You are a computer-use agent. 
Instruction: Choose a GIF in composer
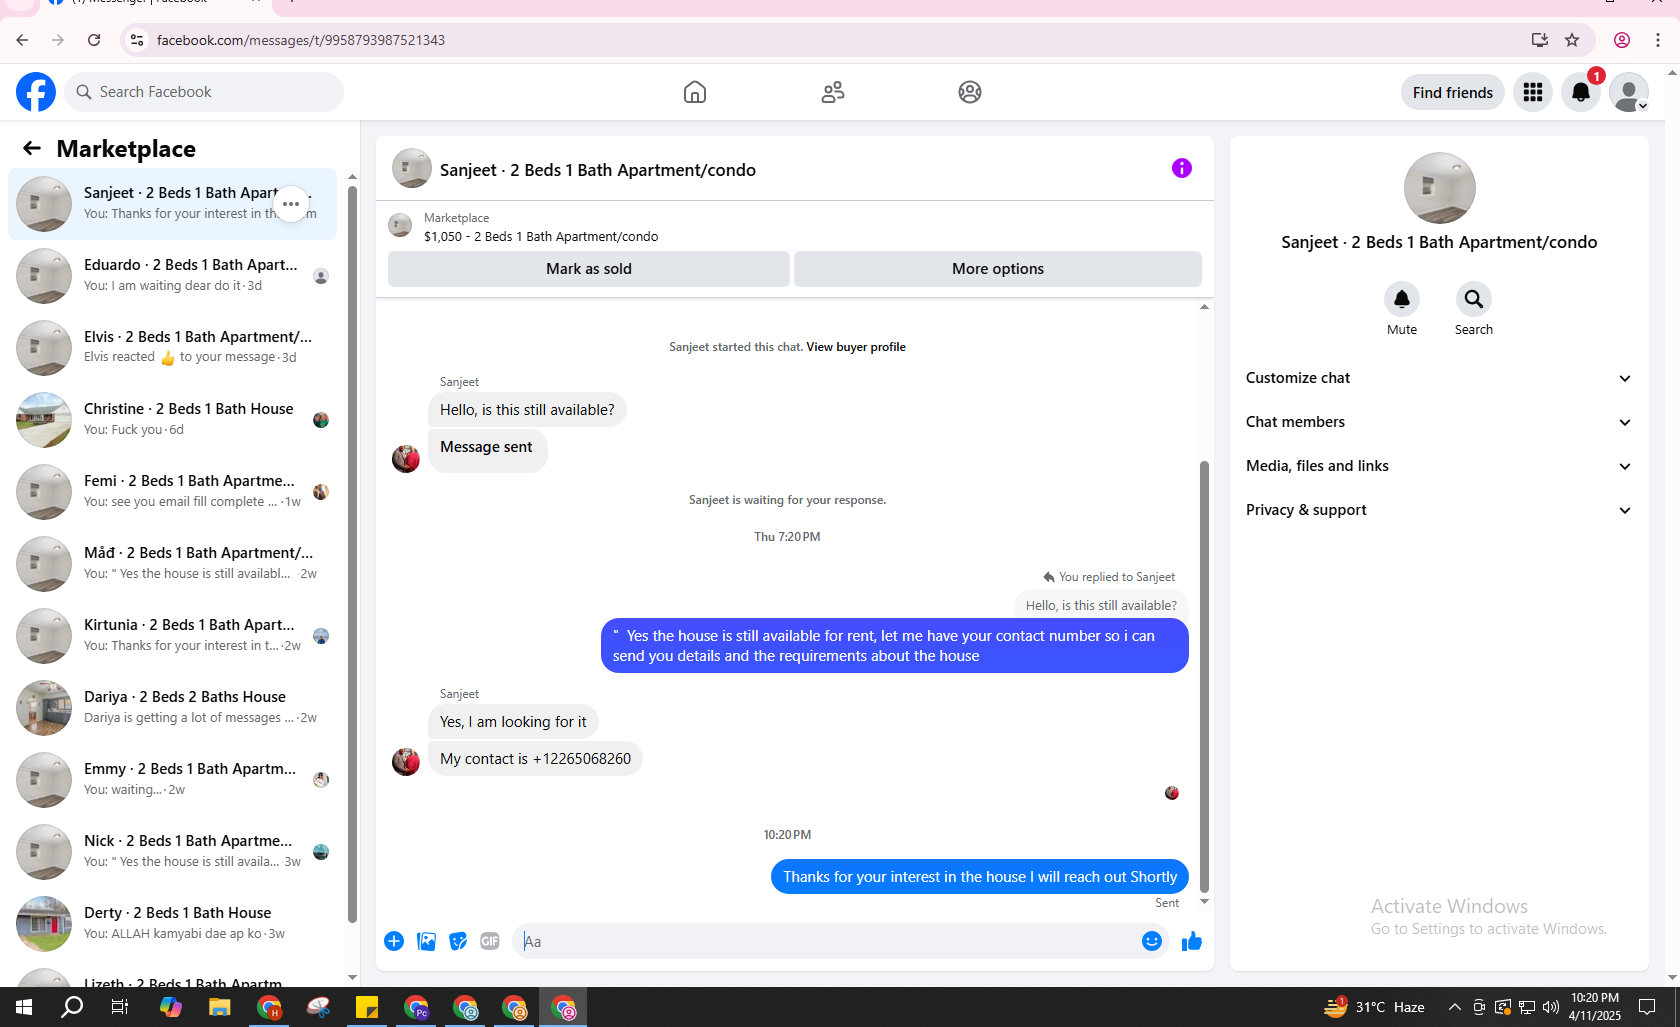(x=490, y=941)
